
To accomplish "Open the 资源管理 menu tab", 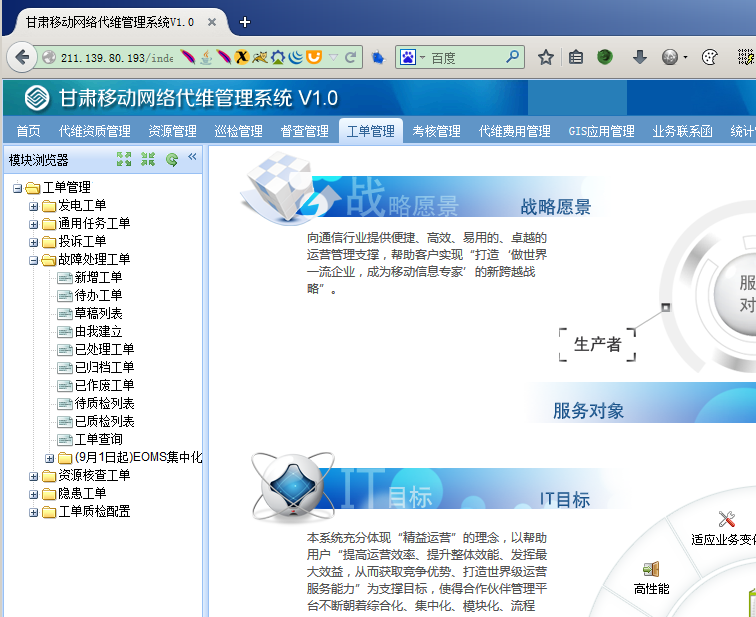I will pos(173,131).
